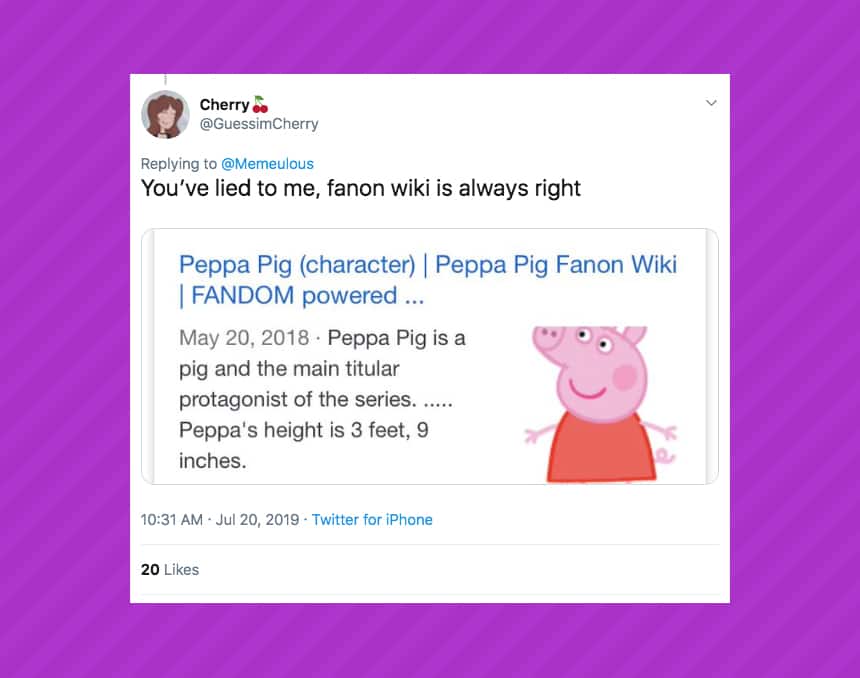860x678 pixels.
Task: Open the tweet options chevron menu
Action: point(711,103)
